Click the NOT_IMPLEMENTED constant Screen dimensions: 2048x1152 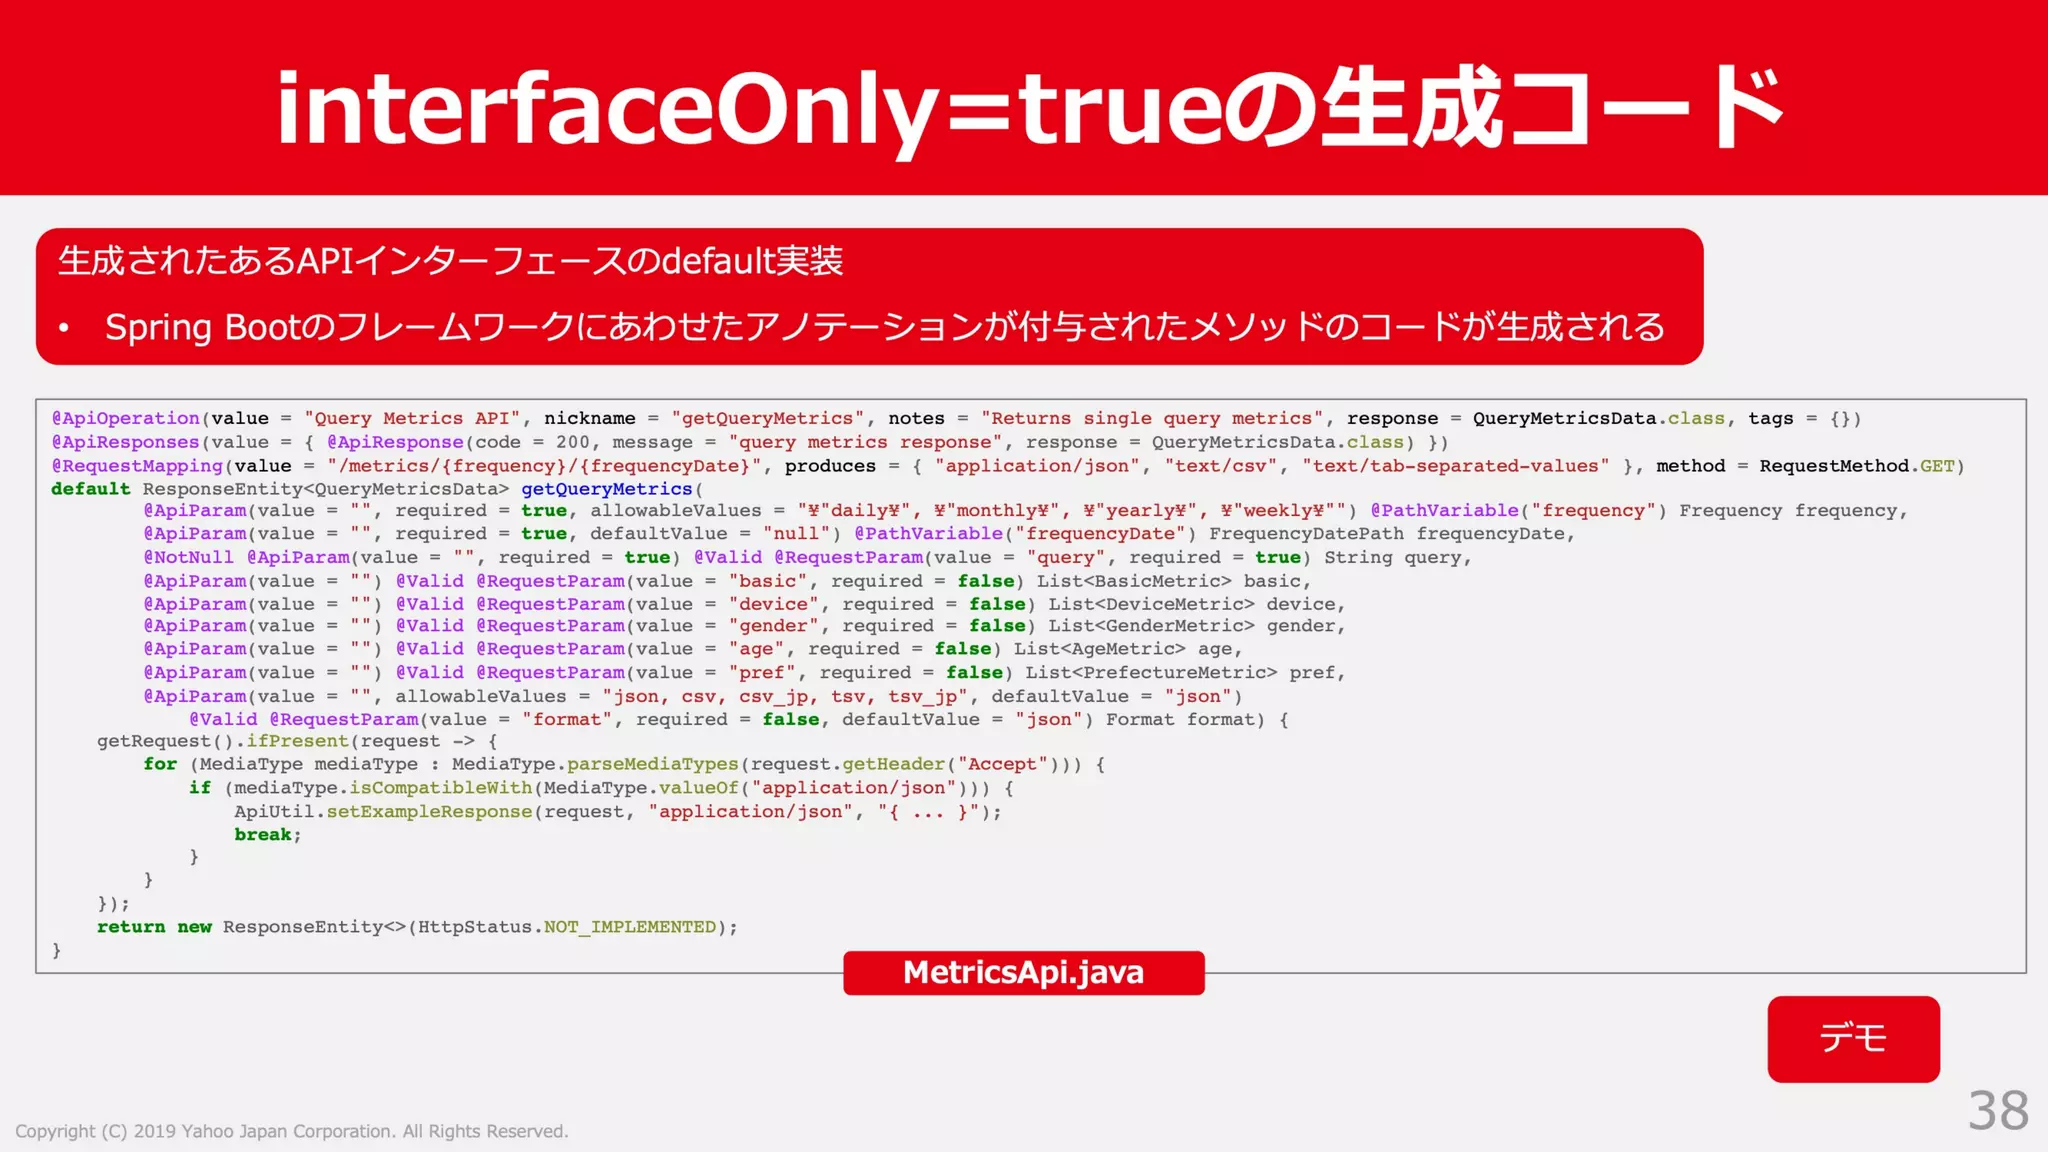pos(629,927)
